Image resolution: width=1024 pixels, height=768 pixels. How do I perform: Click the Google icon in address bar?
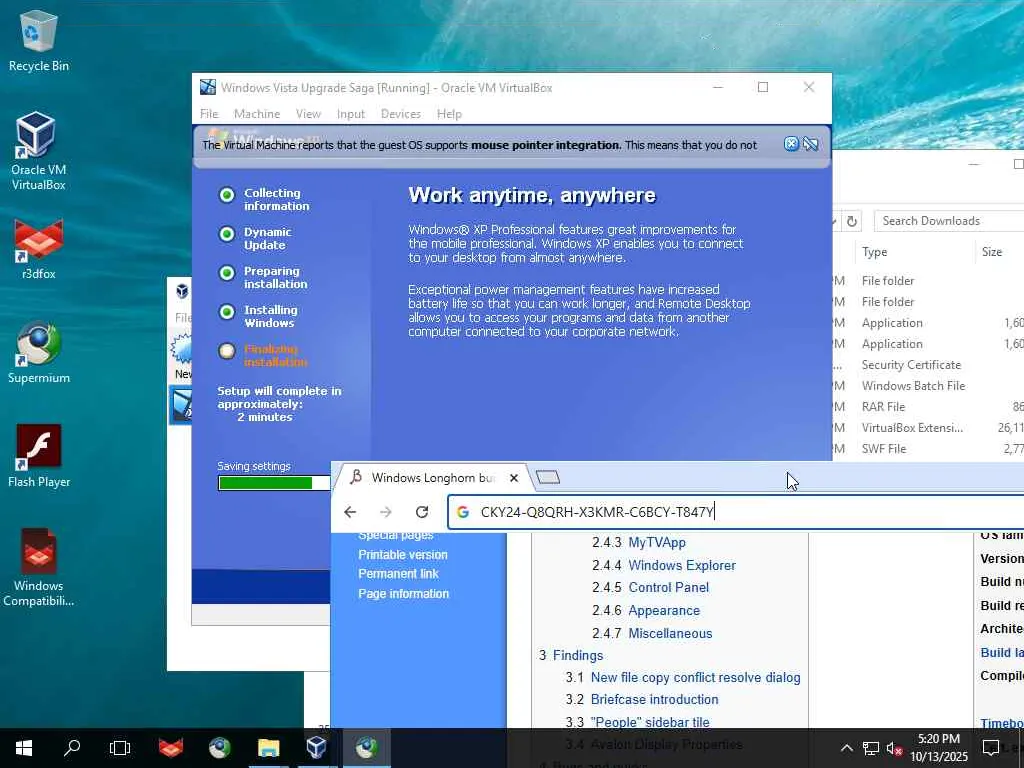[x=463, y=512]
